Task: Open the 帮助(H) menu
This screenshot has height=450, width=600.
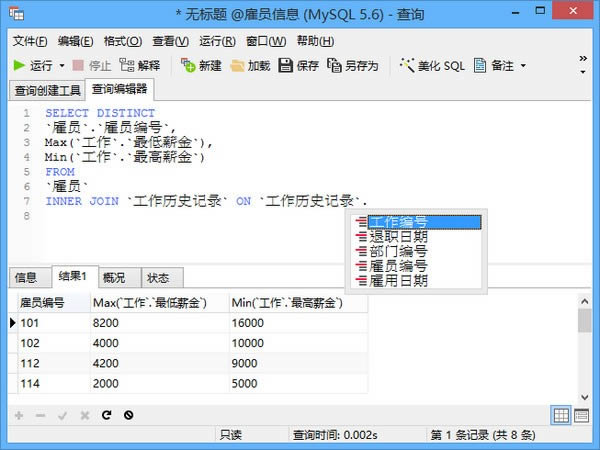Action: point(315,41)
